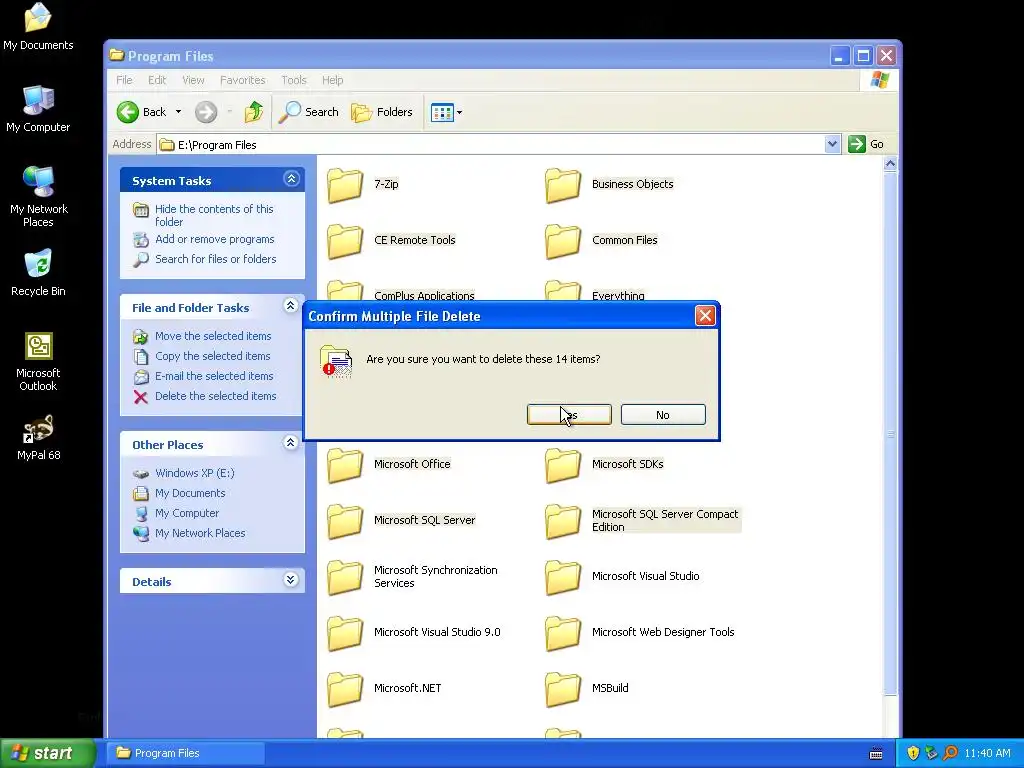Click Program Files taskbar button
The image size is (1024, 768).
(185, 753)
